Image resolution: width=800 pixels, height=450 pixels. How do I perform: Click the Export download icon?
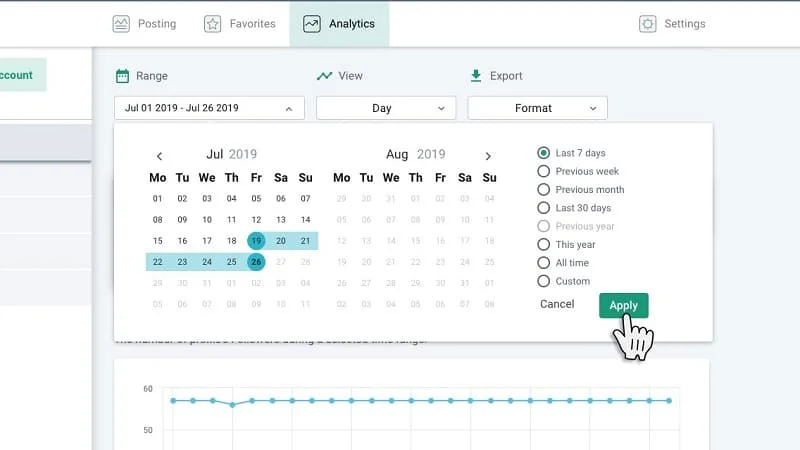tap(476, 76)
